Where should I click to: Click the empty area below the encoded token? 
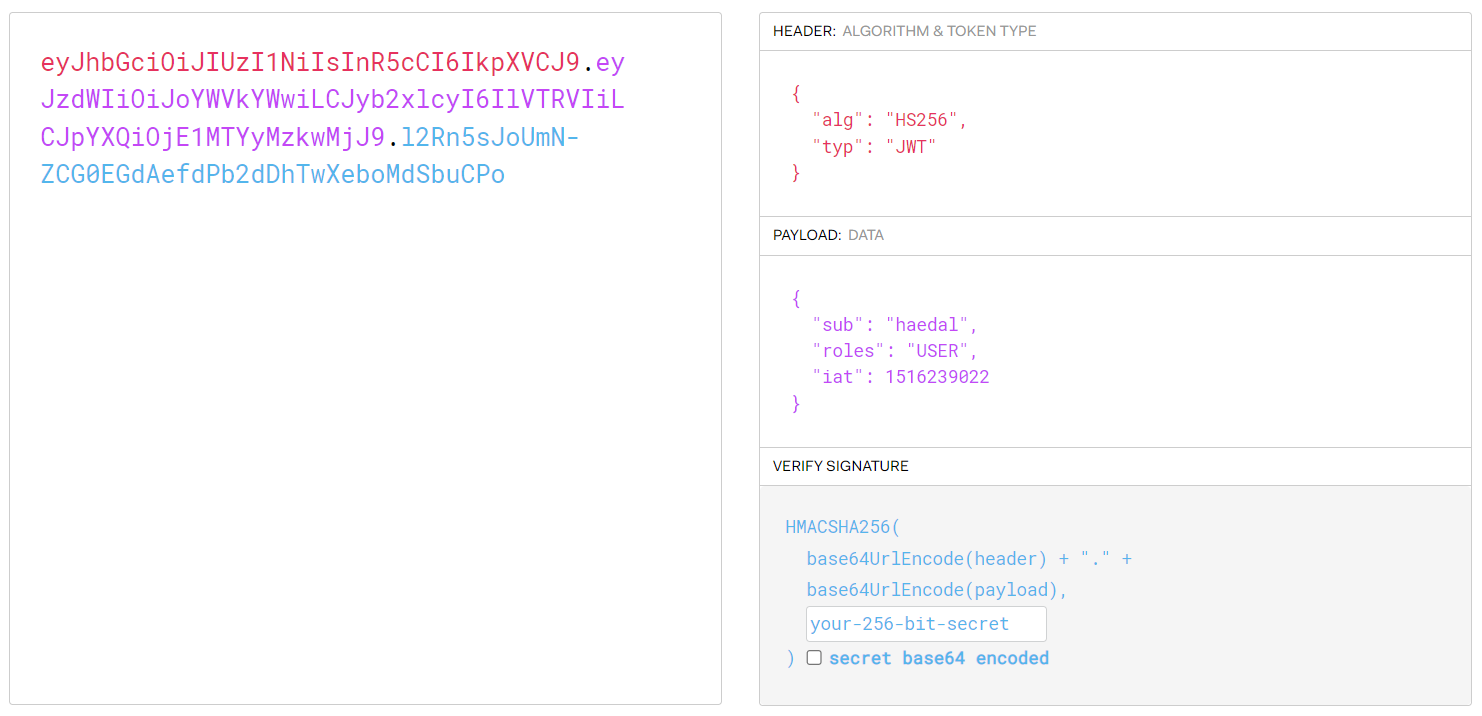point(365,450)
